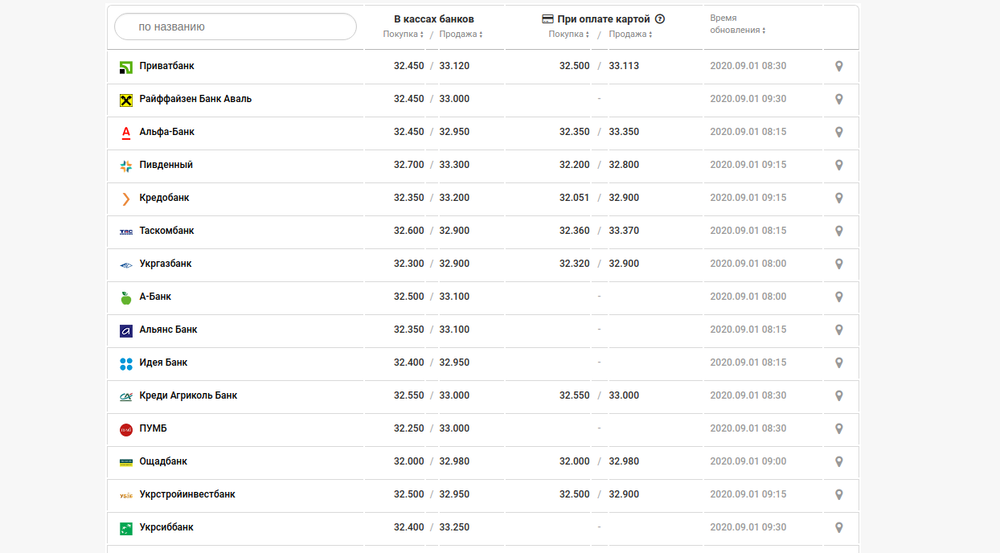Click the Альфа-Банк red A logo
This screenshot has width=1000, height=553.
[x=126, y=133]
